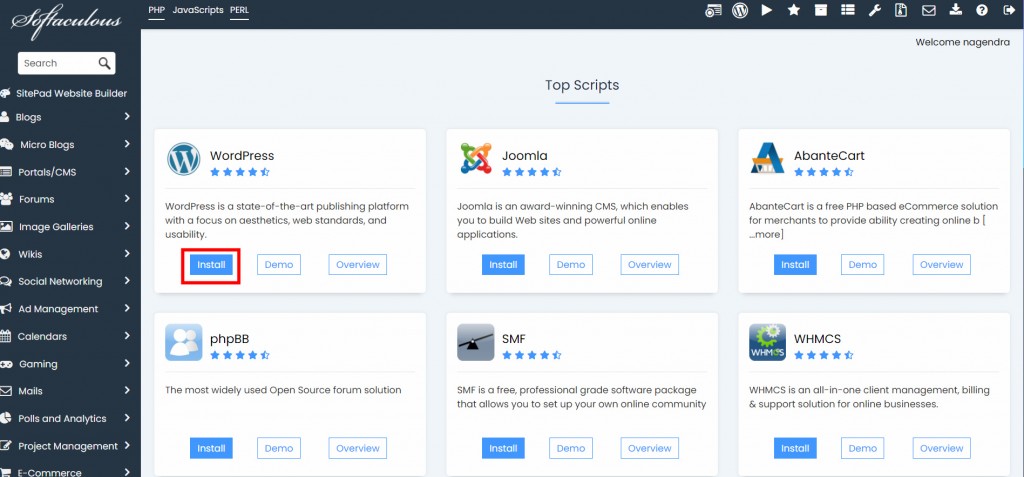Click the task list icon in top bar
1024x477 pixels.
pos(848,10)
